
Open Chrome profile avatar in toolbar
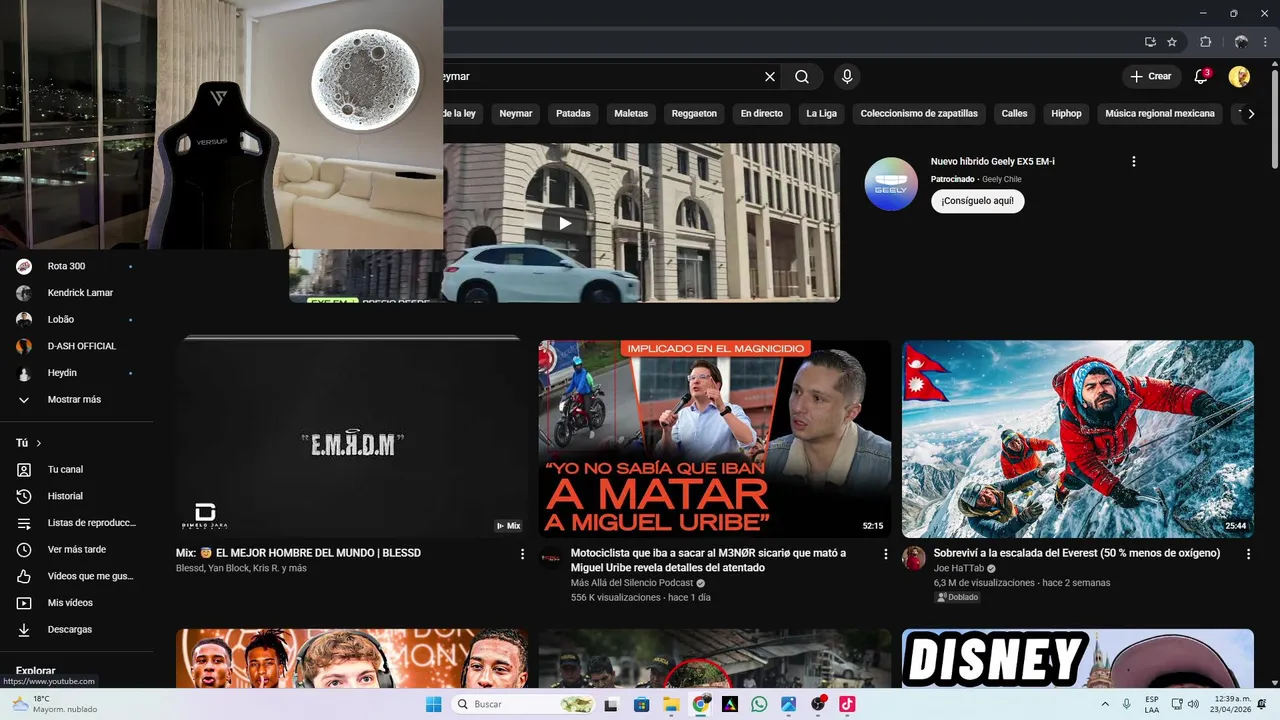[x=1241, y=42]
